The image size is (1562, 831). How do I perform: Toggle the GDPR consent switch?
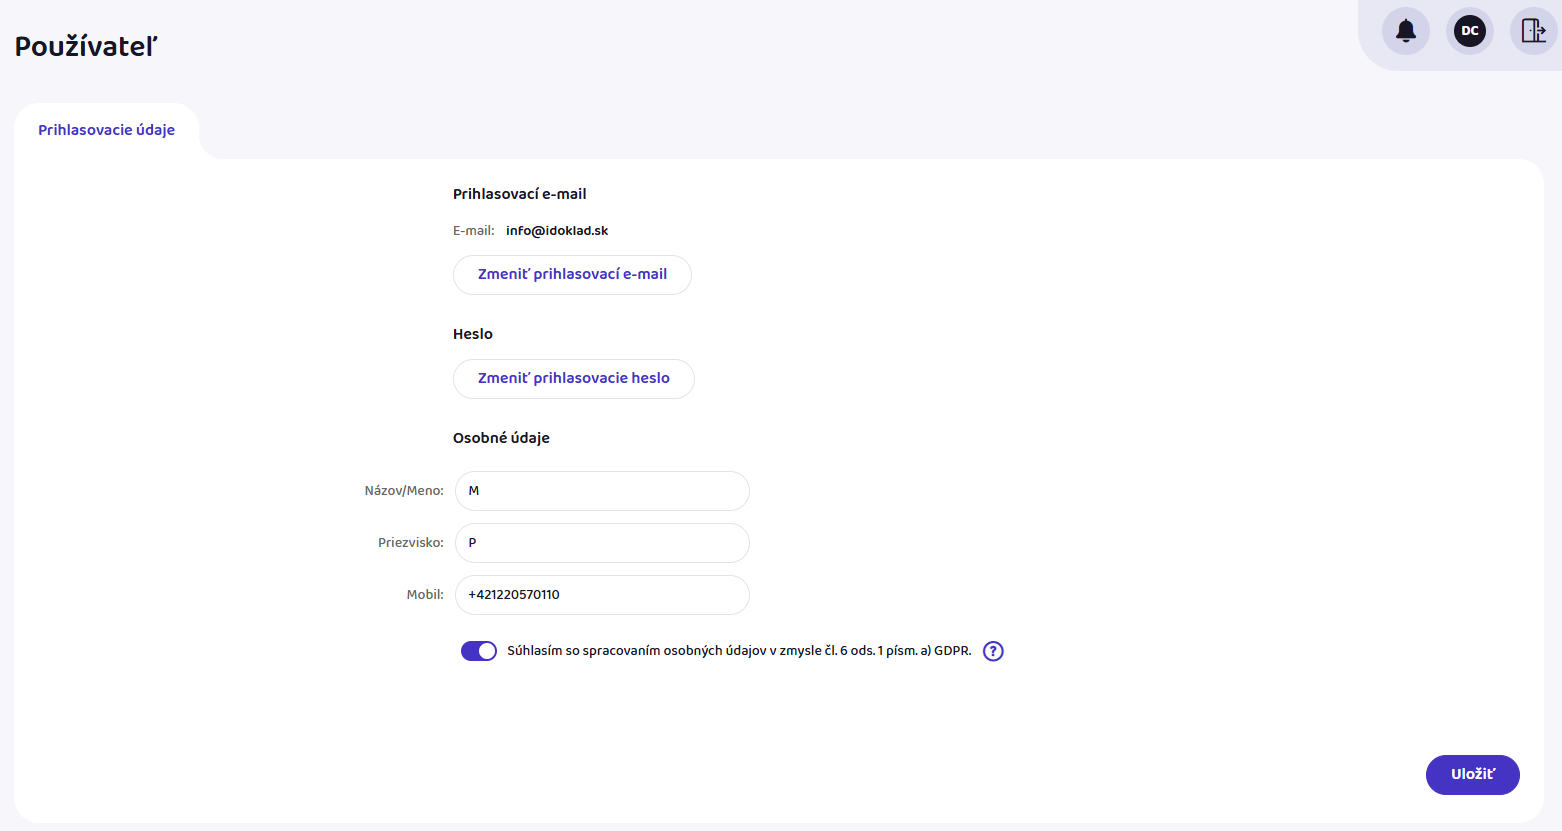[479, 651]
